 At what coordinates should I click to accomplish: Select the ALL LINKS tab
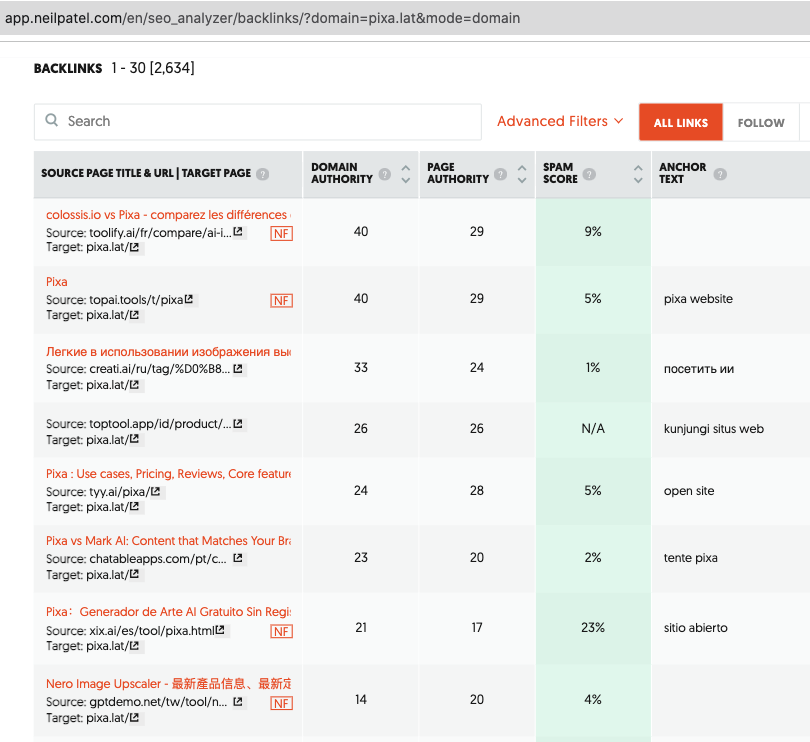pyautogui.click(x=680, y=122)
